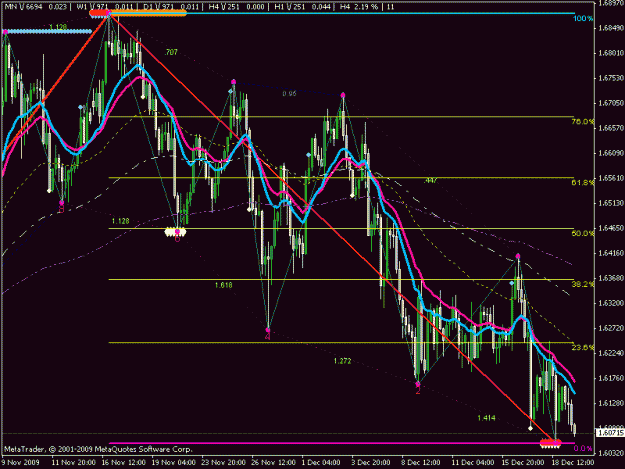Image resolution: width=625 pixels, height=469 pixels.
Task: Click the 23.6% Fibonacci label
Action: click(582, 347)
